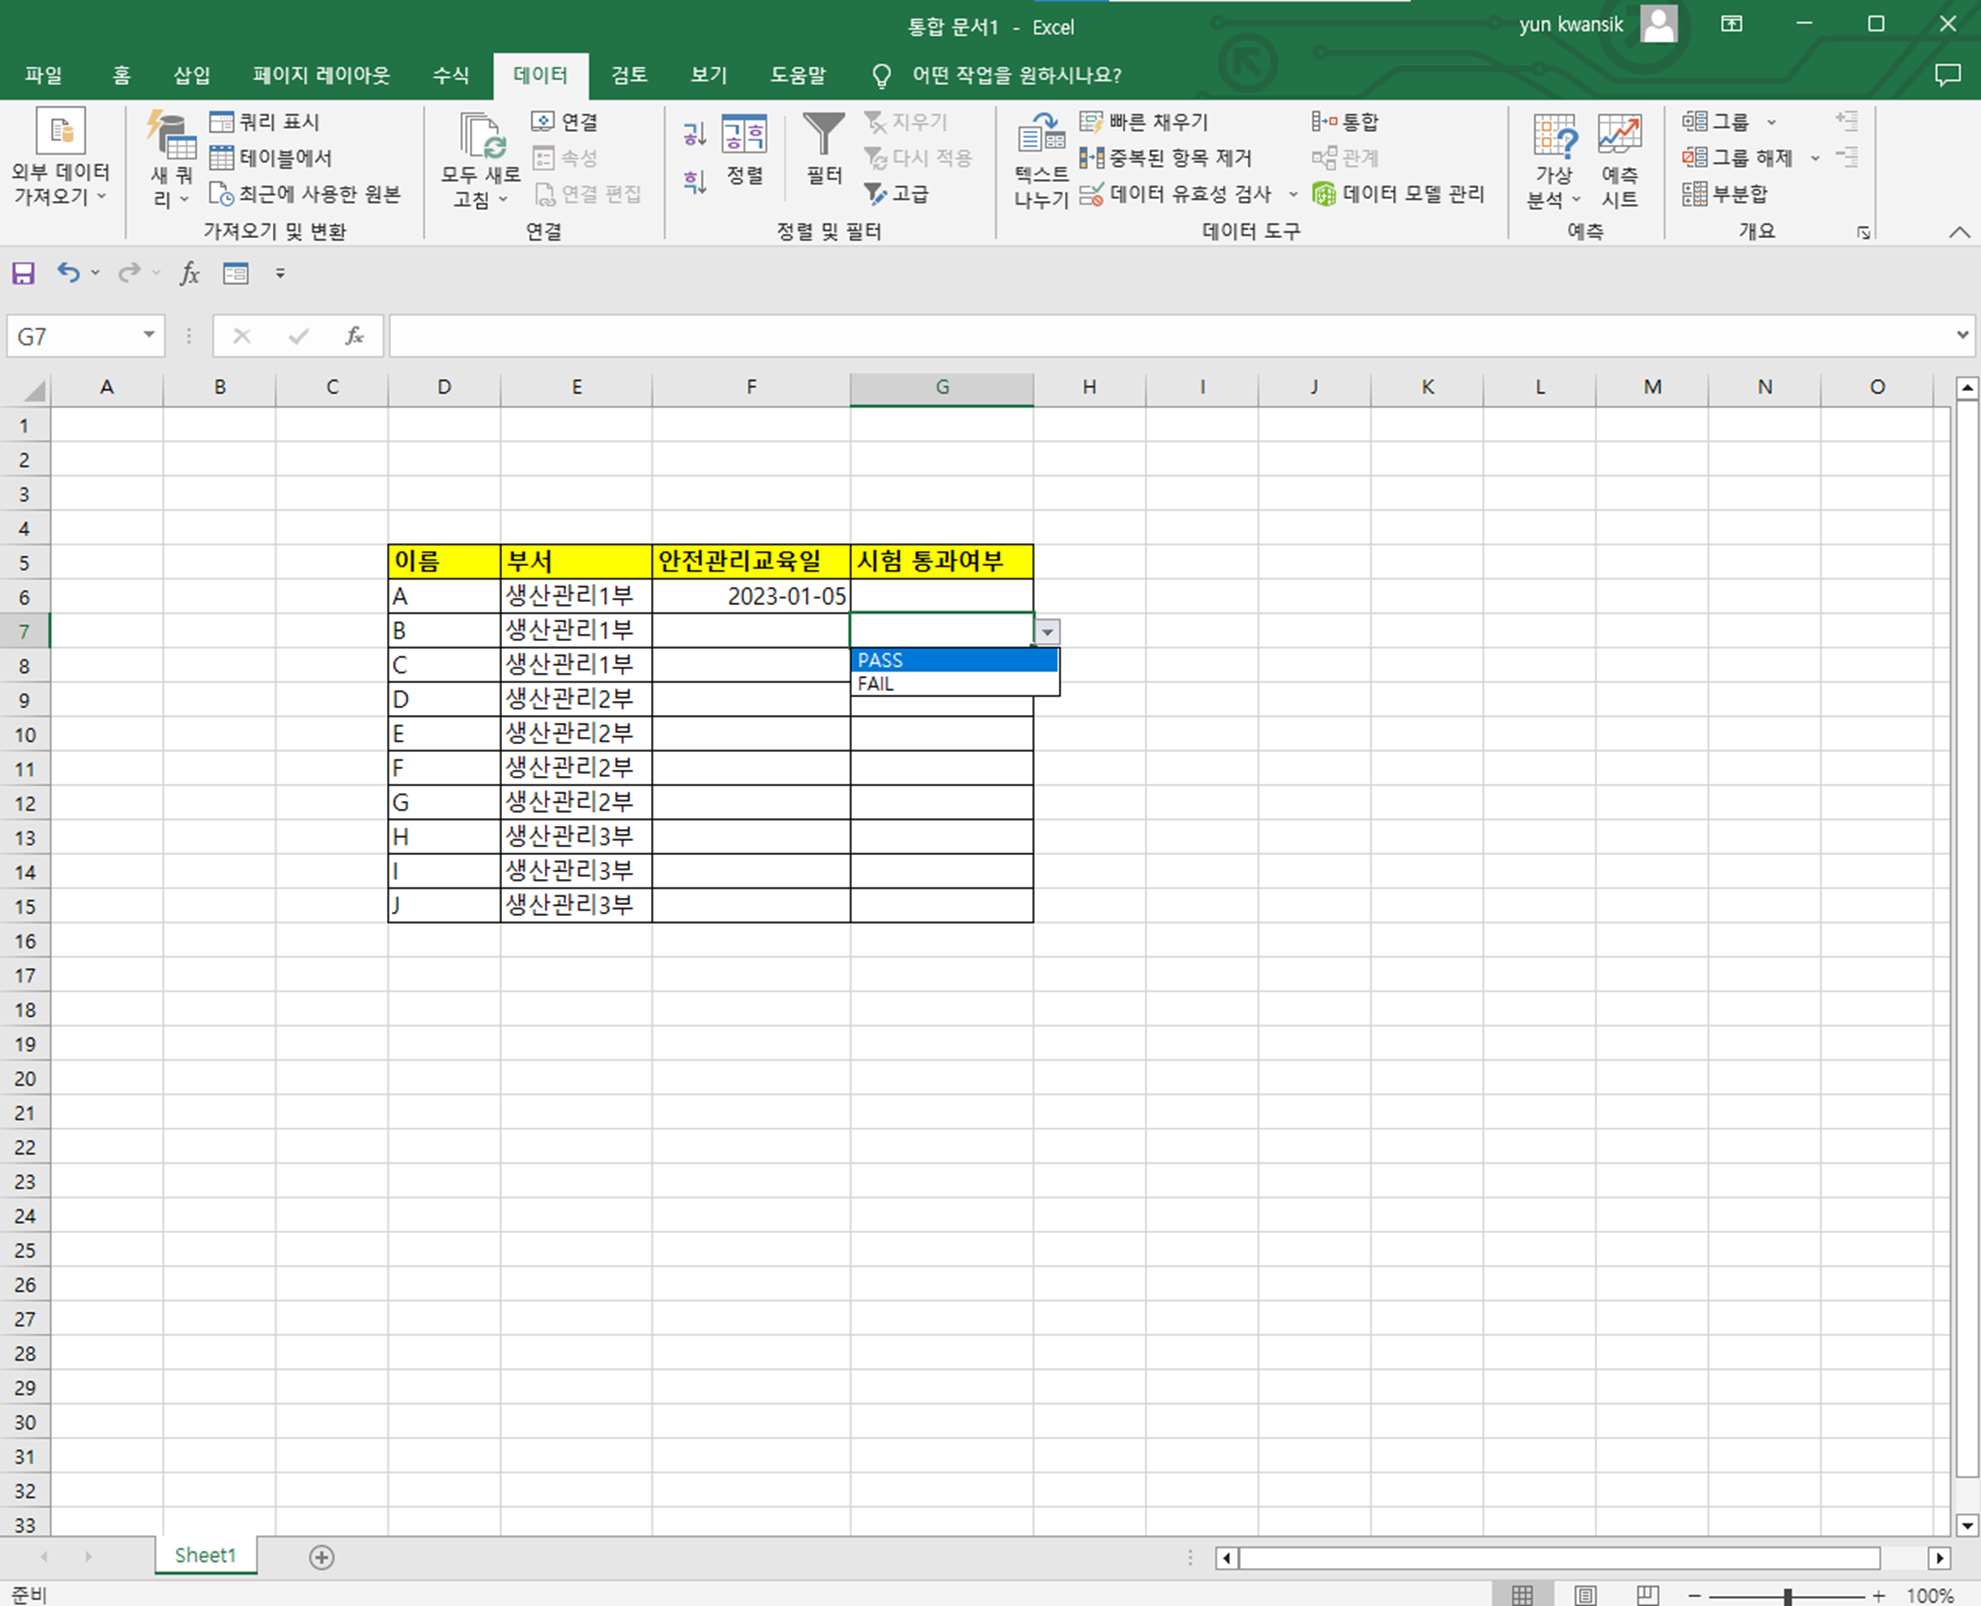Screen dimensions: 1981x1606
Task: Click the Undo arrow icon
Action: (x=67, y=273)
